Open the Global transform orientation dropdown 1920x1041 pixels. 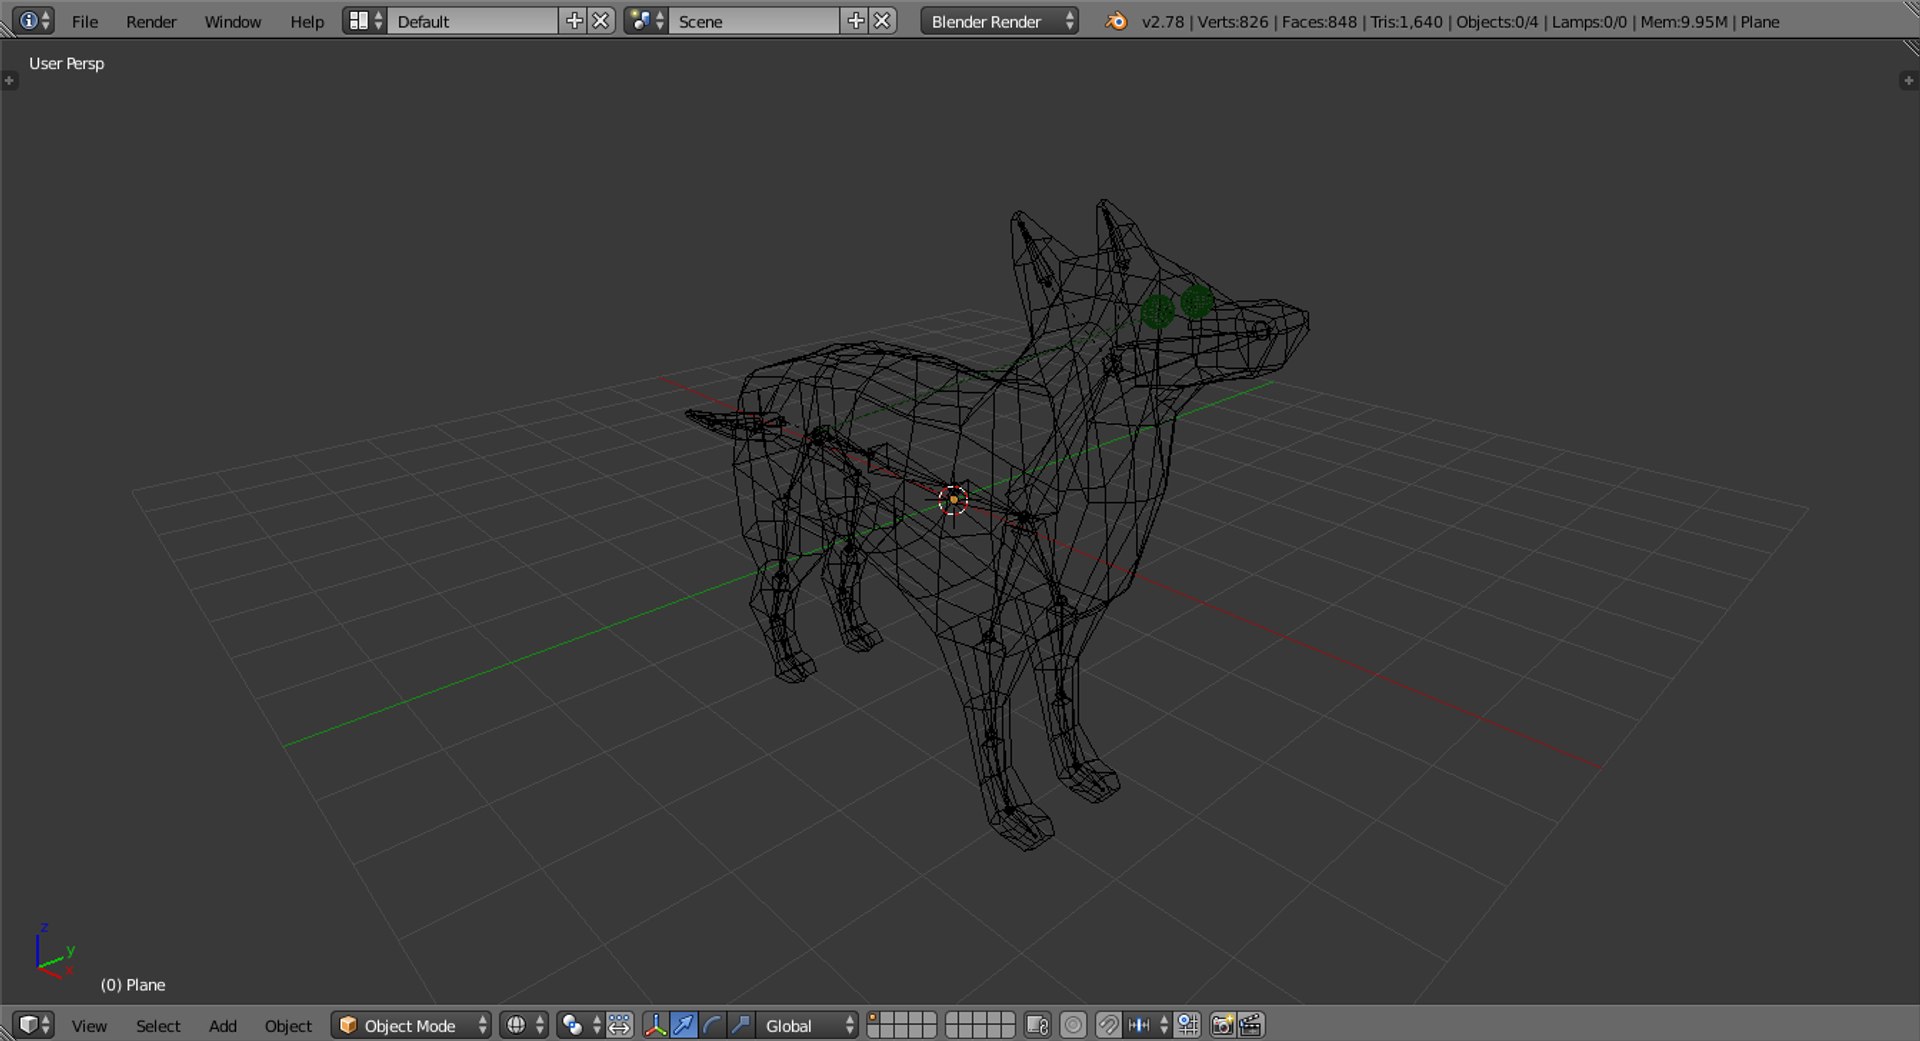click(807, 1025)
